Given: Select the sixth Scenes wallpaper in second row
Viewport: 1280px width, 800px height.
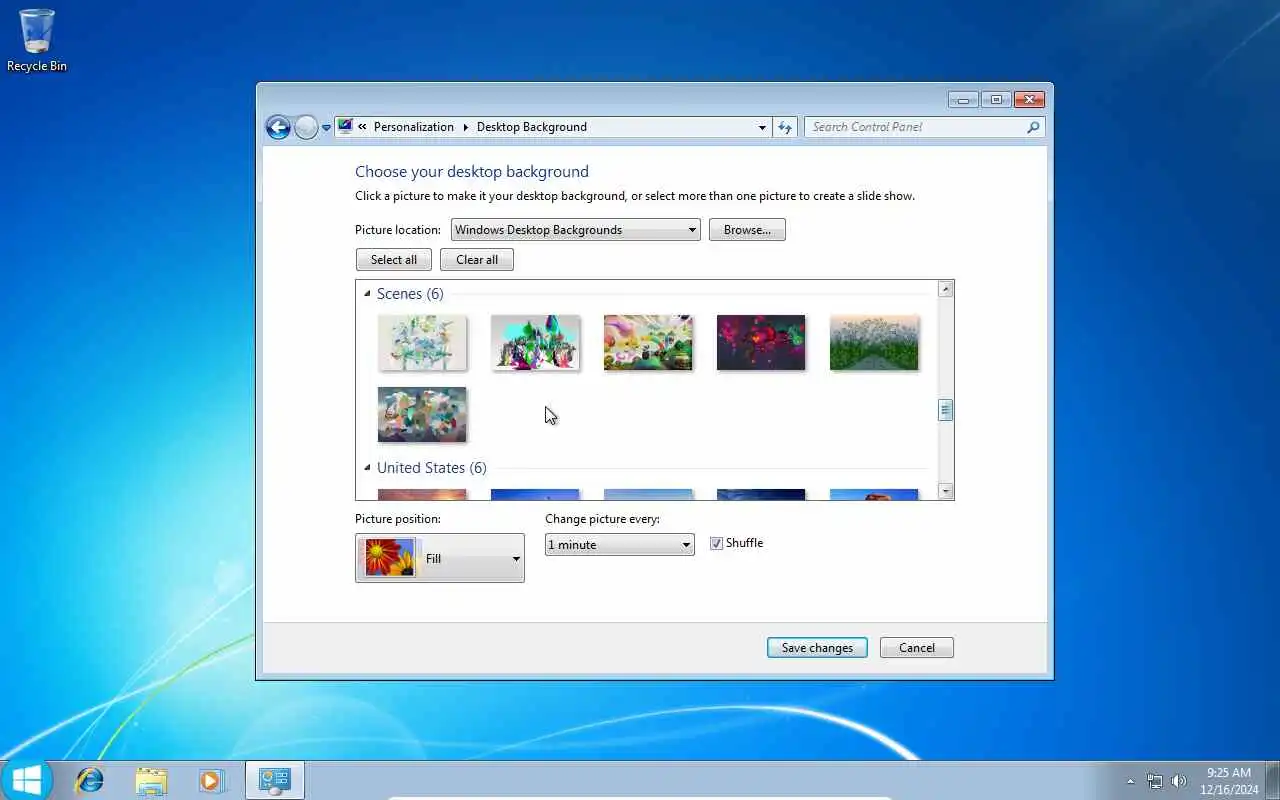Looking at the screenshot, I should point(422,414).
